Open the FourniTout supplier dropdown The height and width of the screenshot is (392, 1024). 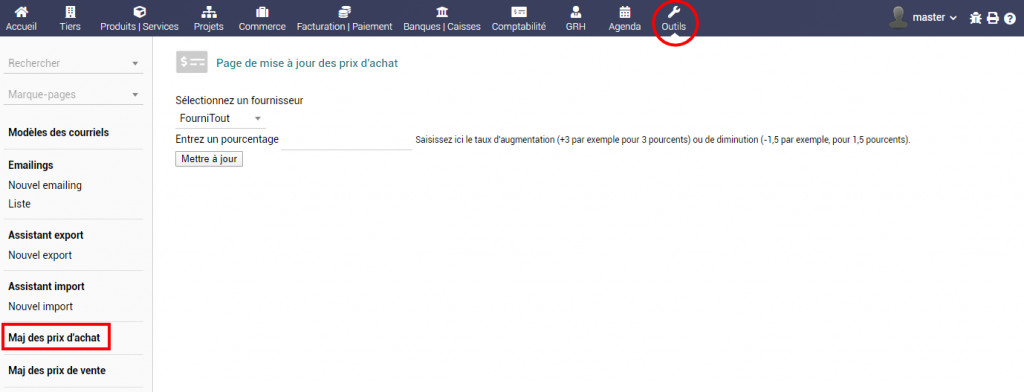220,118
